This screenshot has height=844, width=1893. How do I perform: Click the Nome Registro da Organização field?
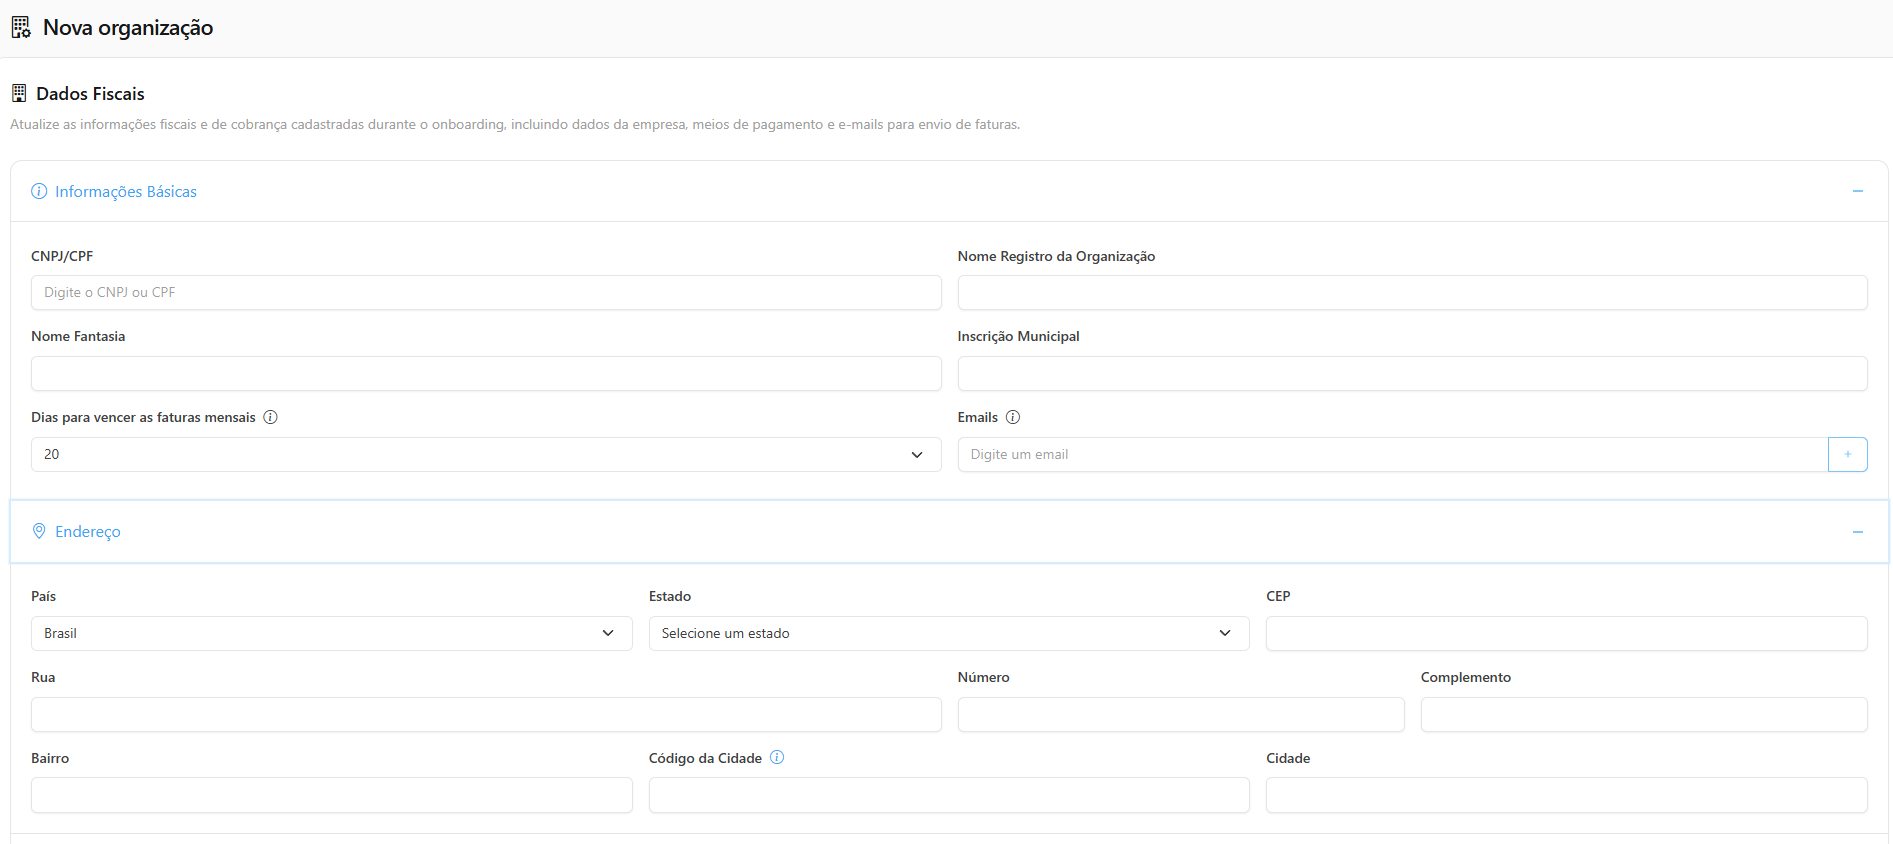coord(1412,293)
